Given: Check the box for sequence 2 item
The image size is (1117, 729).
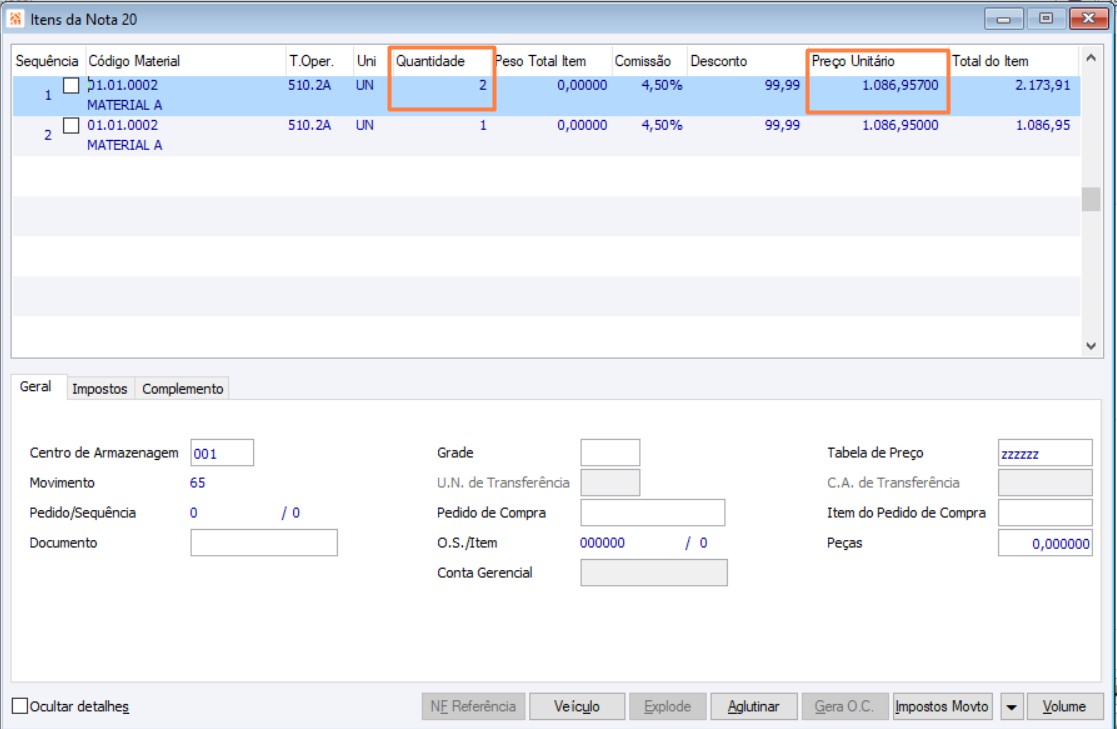Looking at the screenshot, I should pyautogui.click(x=71, y=125).
